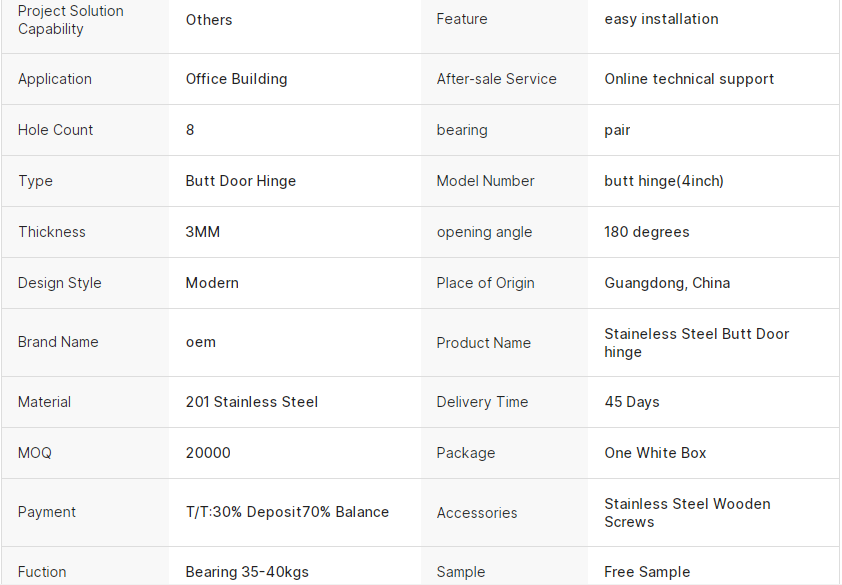Click the 'Bearing 35-40kgs' function value
Image resolution: width=842 pixels, height=585 pixels.
[x=247, y=572]
